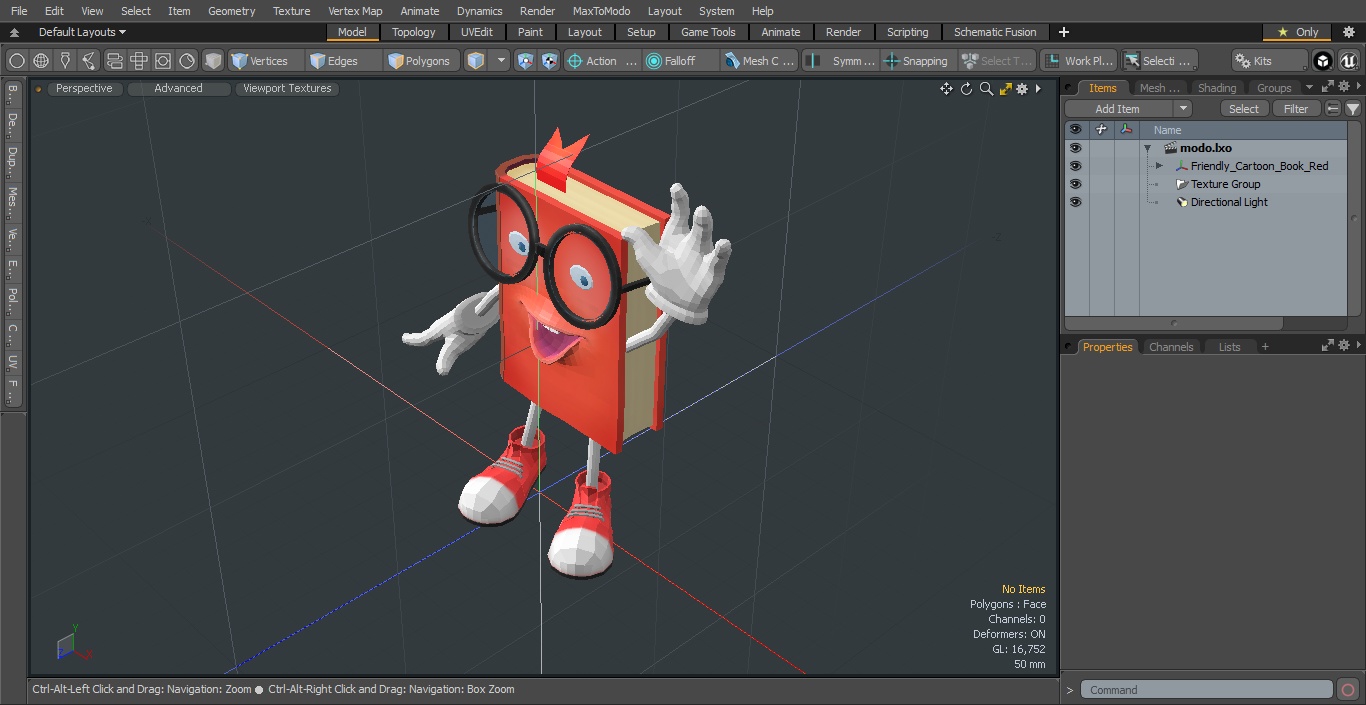Click the Select button in Items panel

pyautogui.click(x=1244, y=109)
